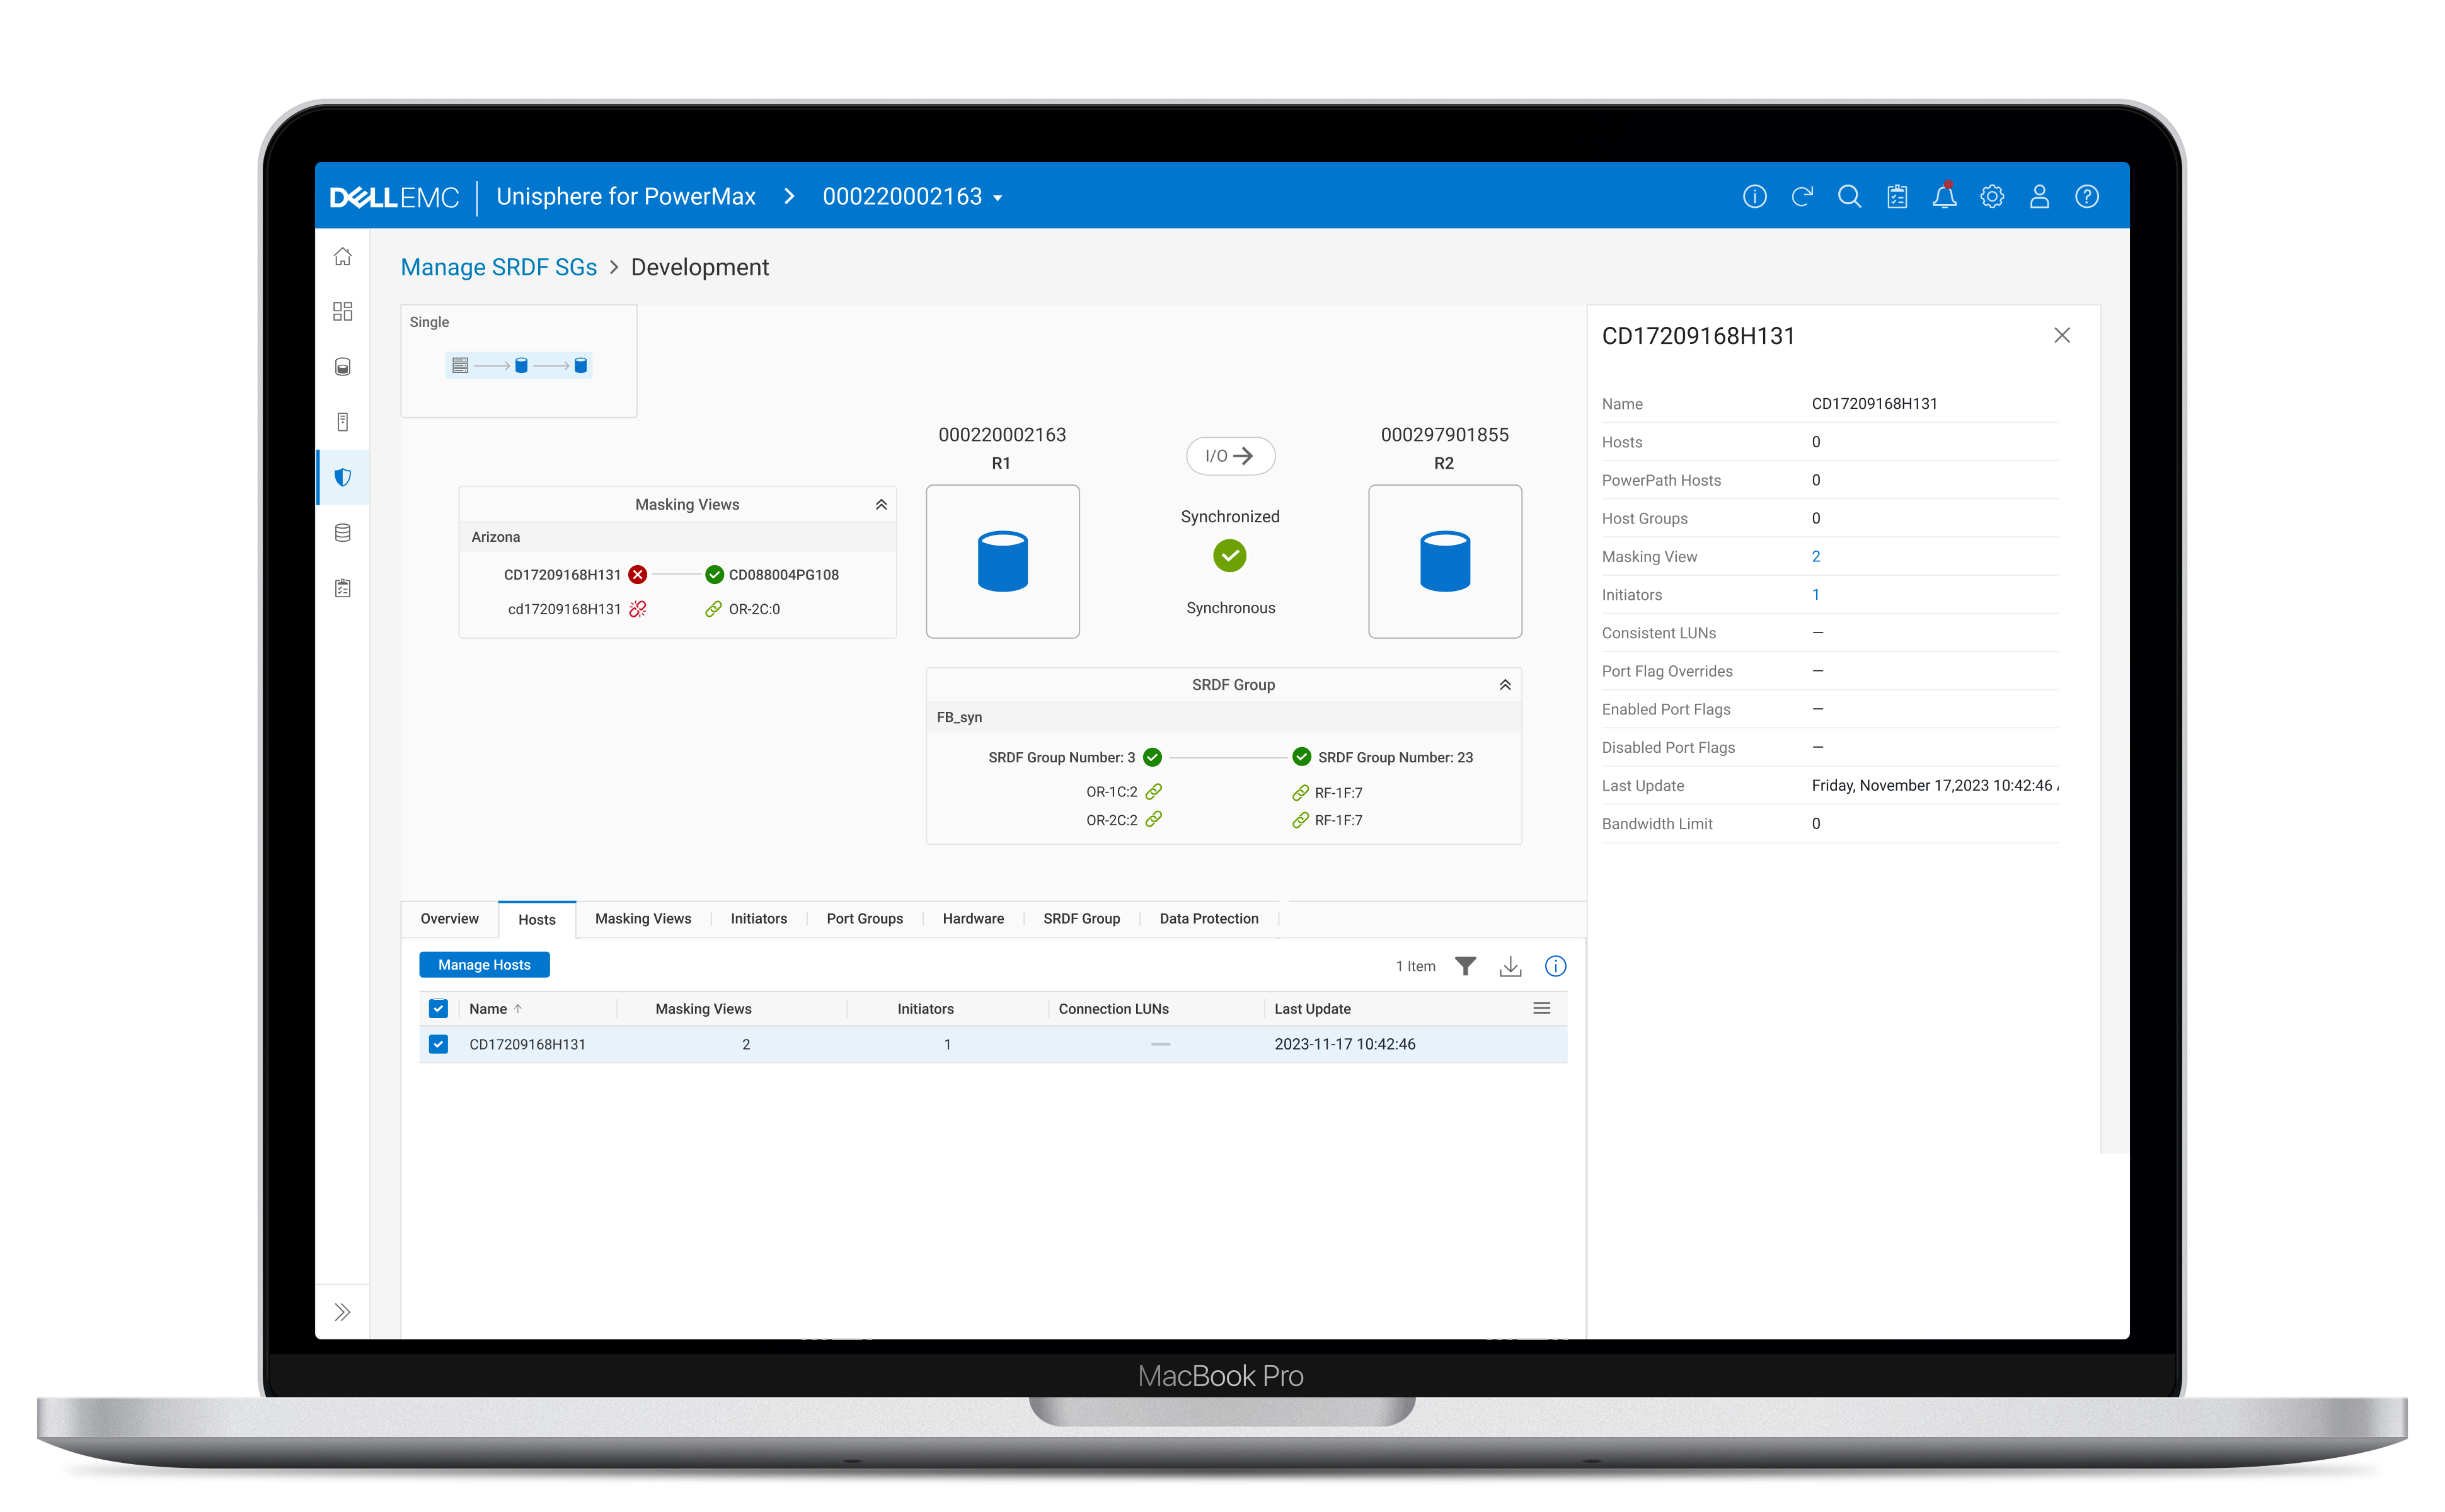Screen dimensions: 2445x1512
Task: Open Masking View count link 2
Action: point(1816,557)
